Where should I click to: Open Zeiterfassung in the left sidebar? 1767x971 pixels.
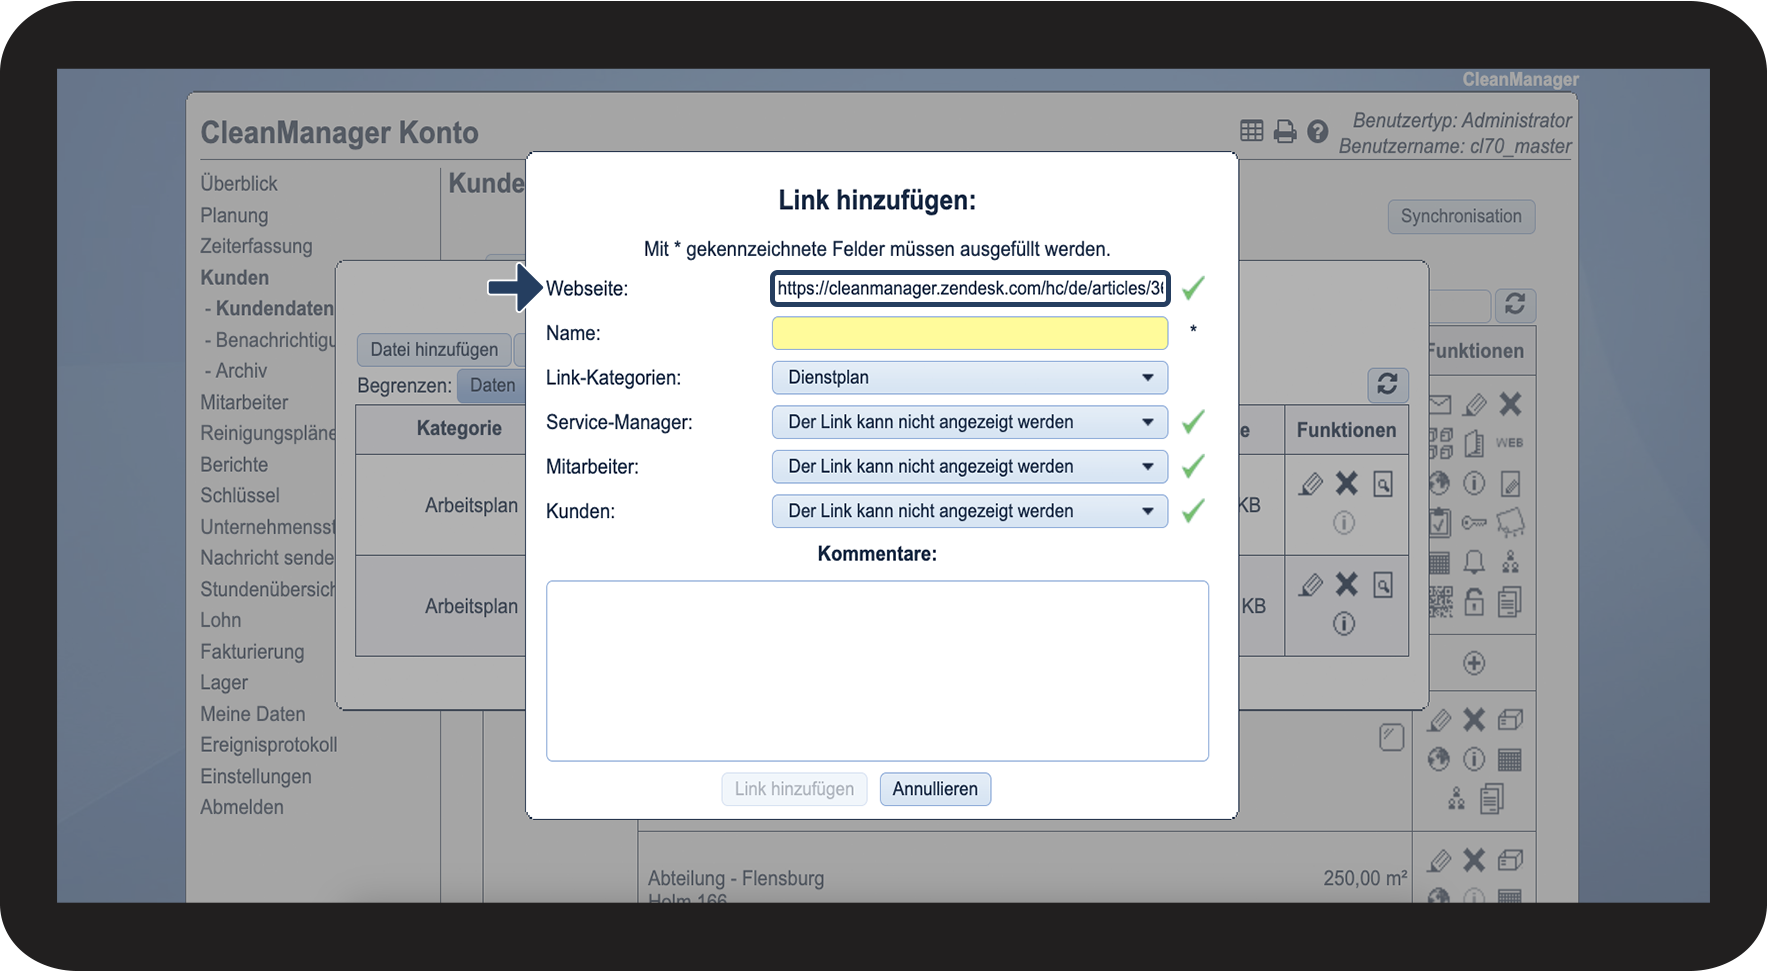point(256,246)
